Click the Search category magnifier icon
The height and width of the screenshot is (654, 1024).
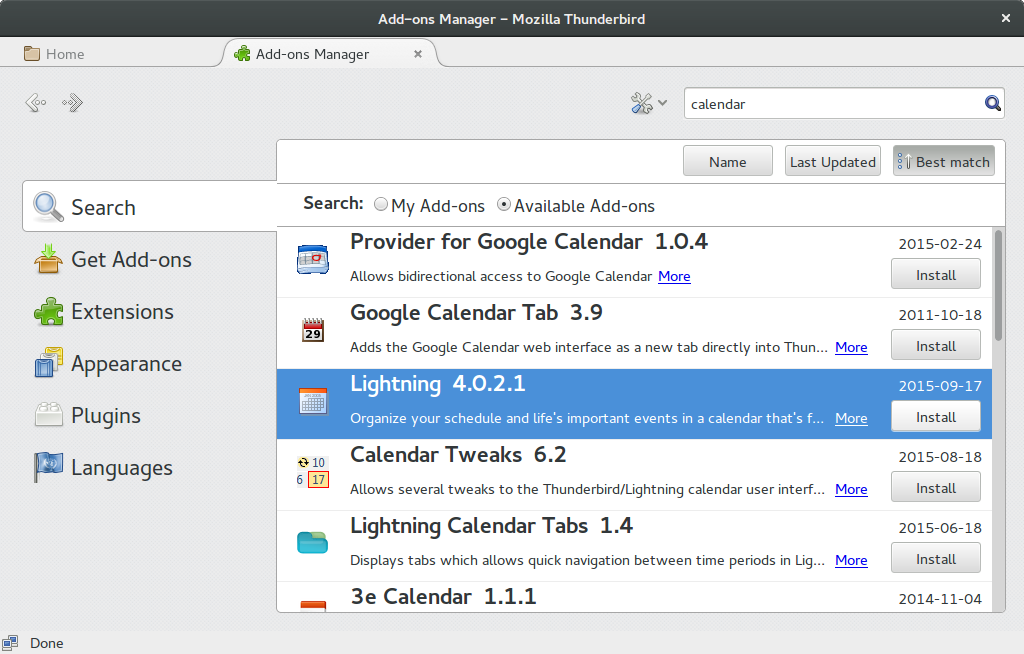pyautogui.click(x=48, y=206)
